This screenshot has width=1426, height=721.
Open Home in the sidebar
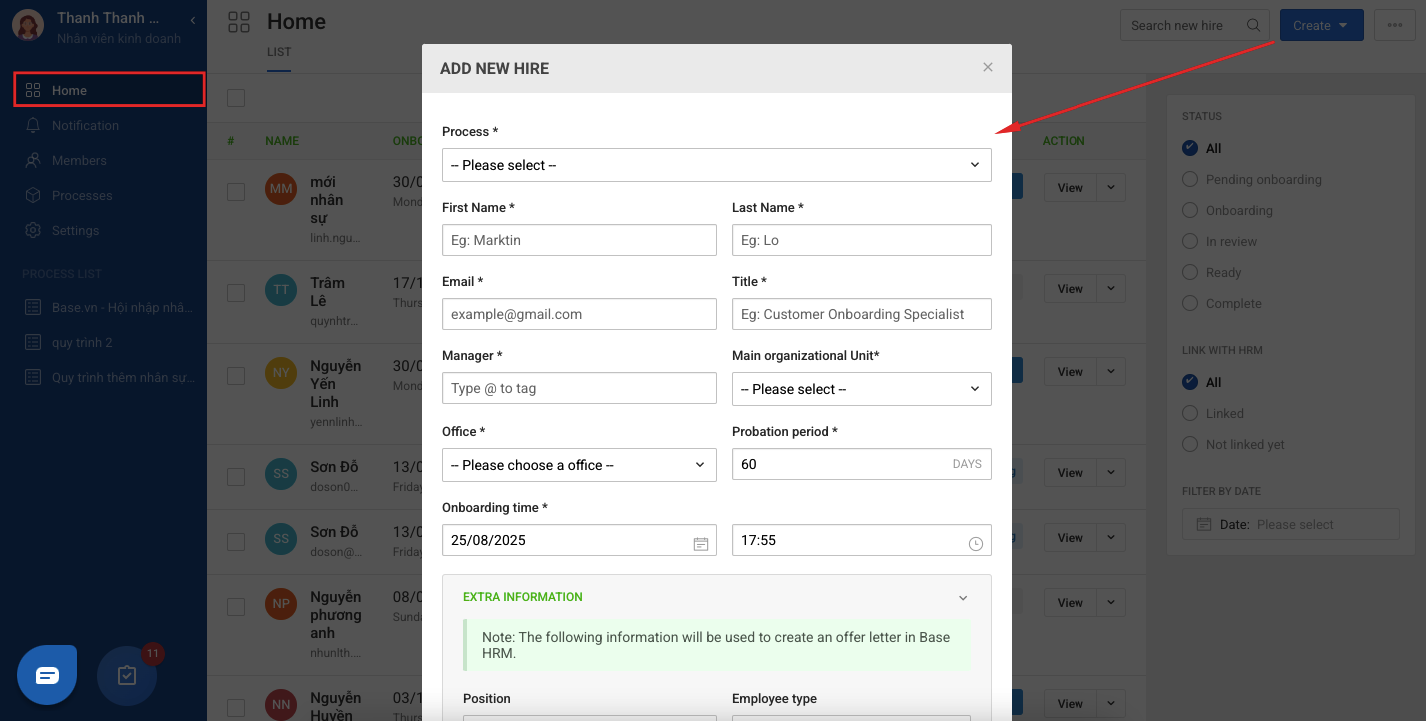(109, 90)
